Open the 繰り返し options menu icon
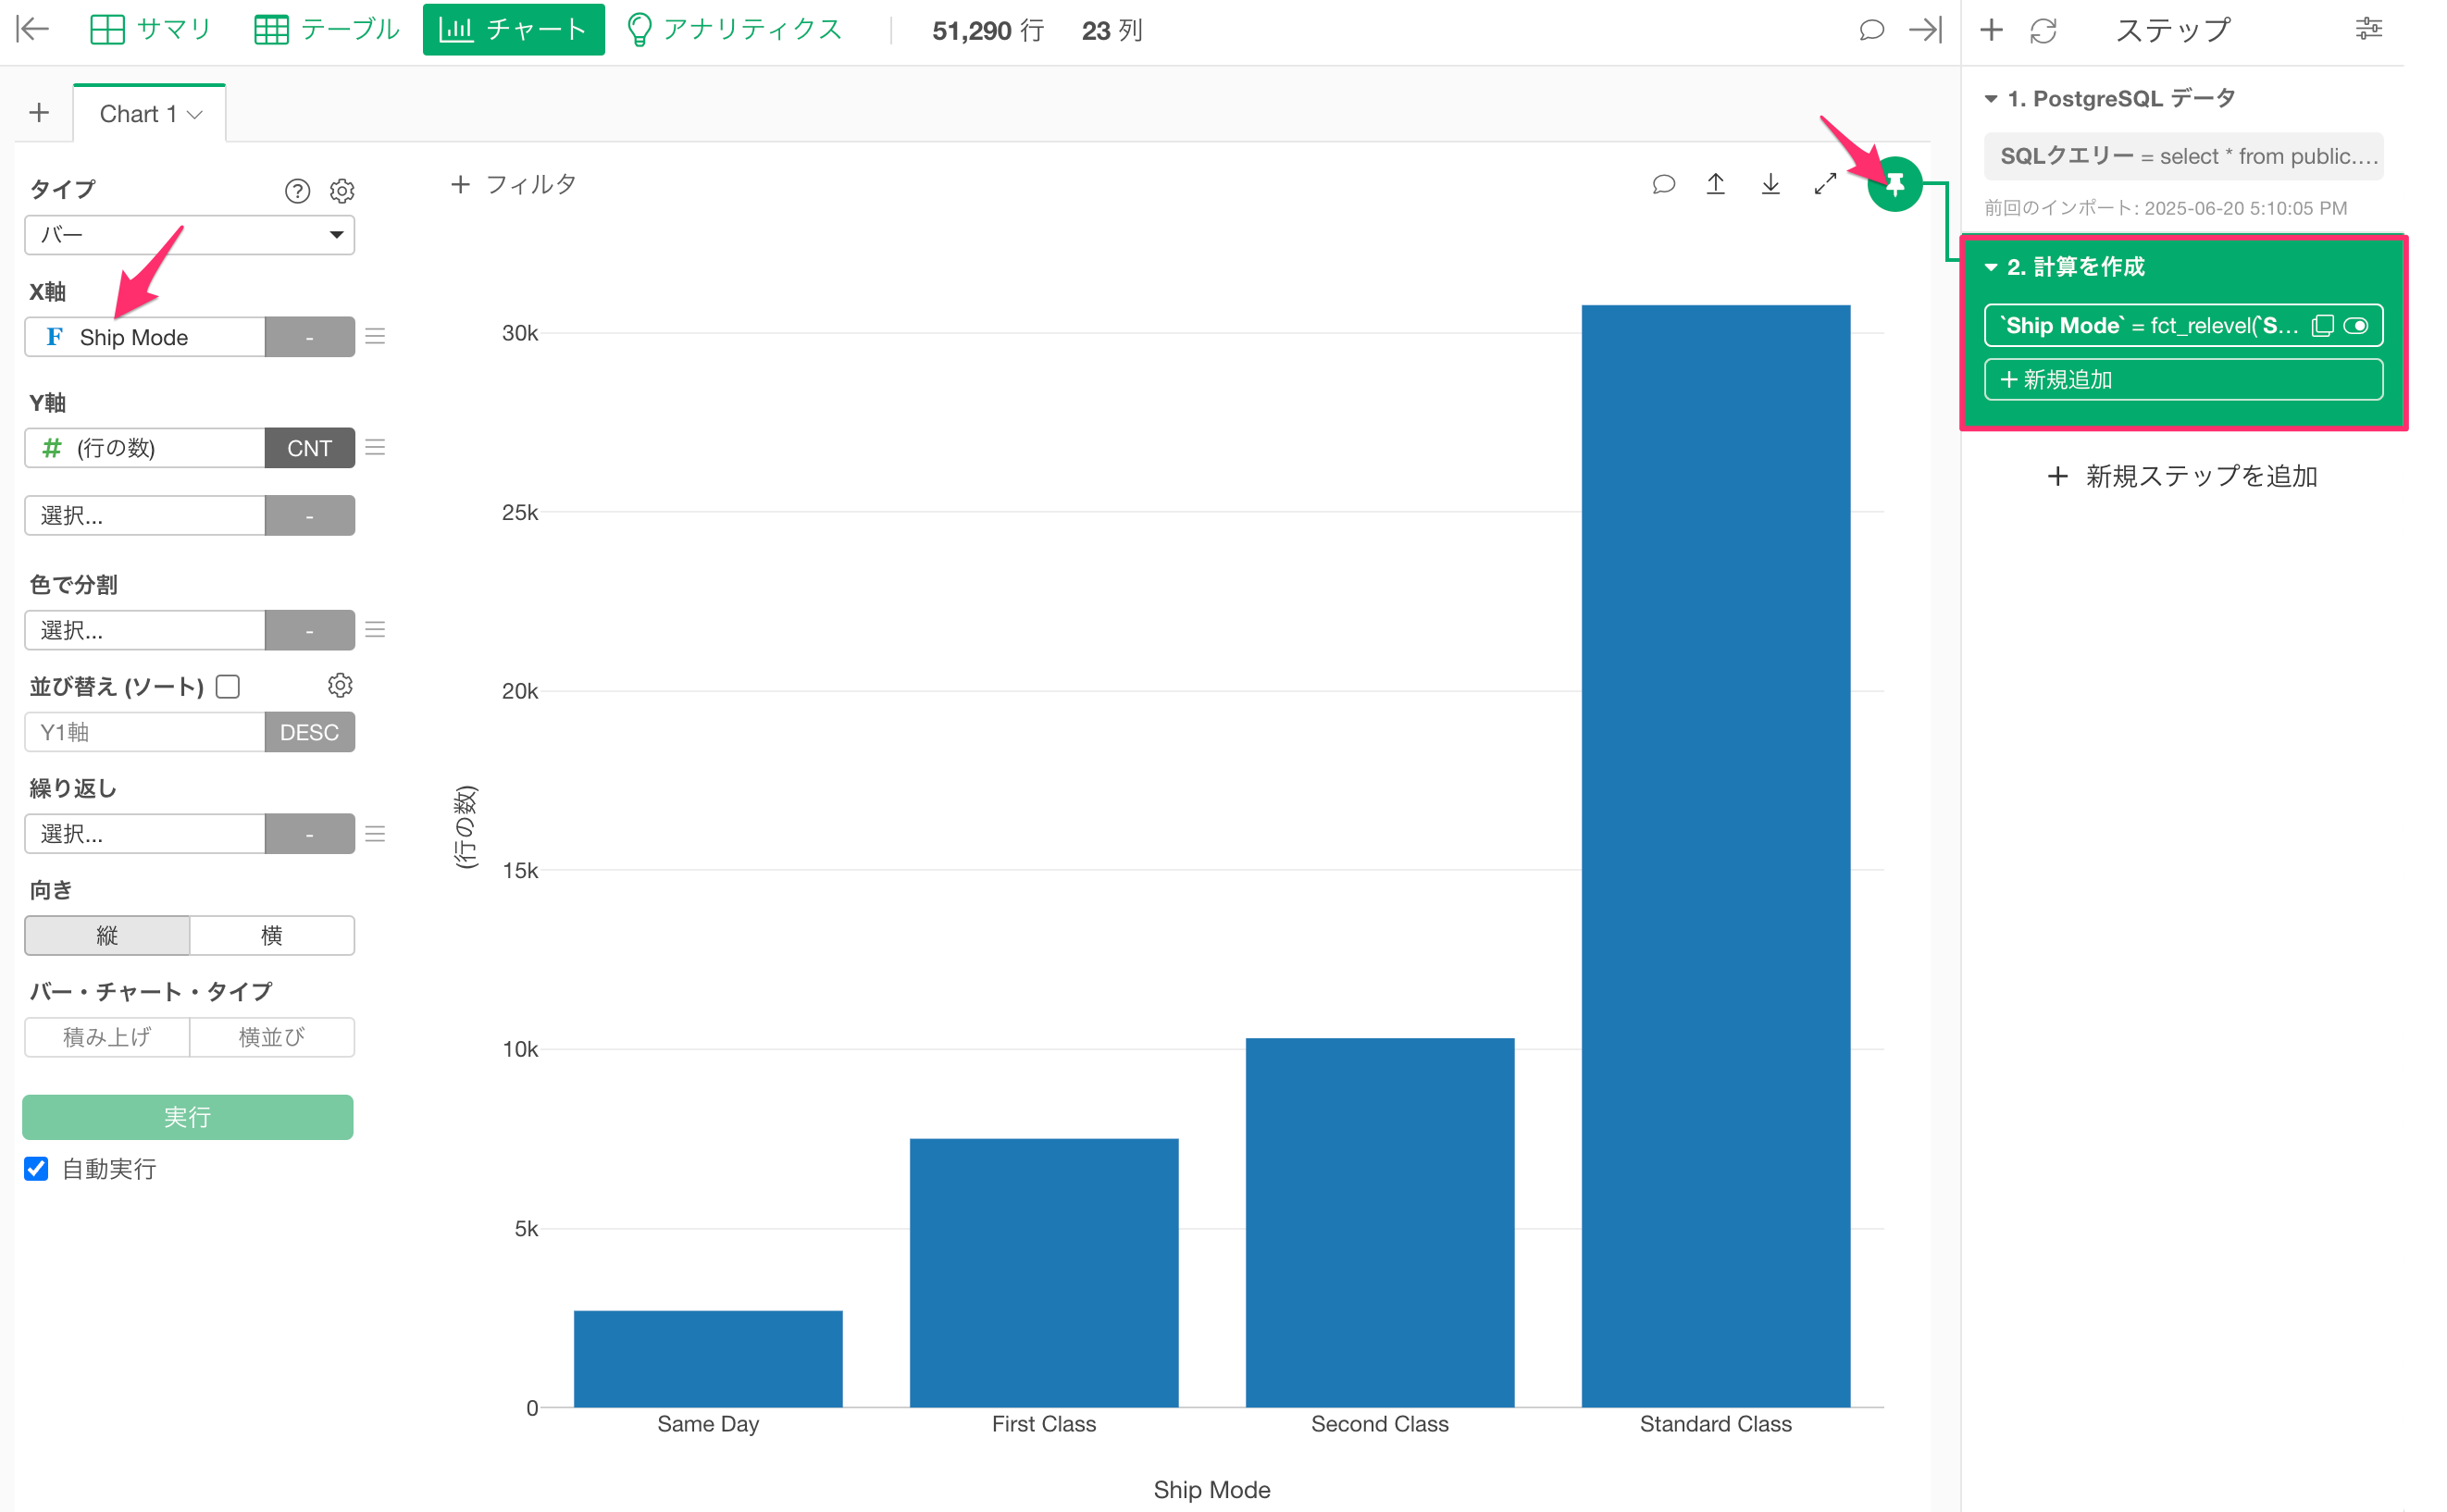2447x1512 pixels. click(375, 833)
